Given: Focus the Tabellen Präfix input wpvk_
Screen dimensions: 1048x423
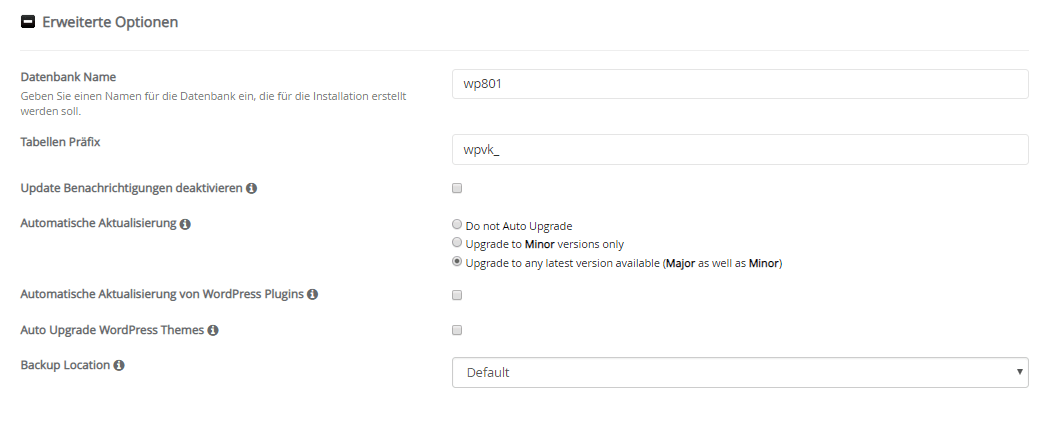Looking at the screenshot, I should pos(740,150).
